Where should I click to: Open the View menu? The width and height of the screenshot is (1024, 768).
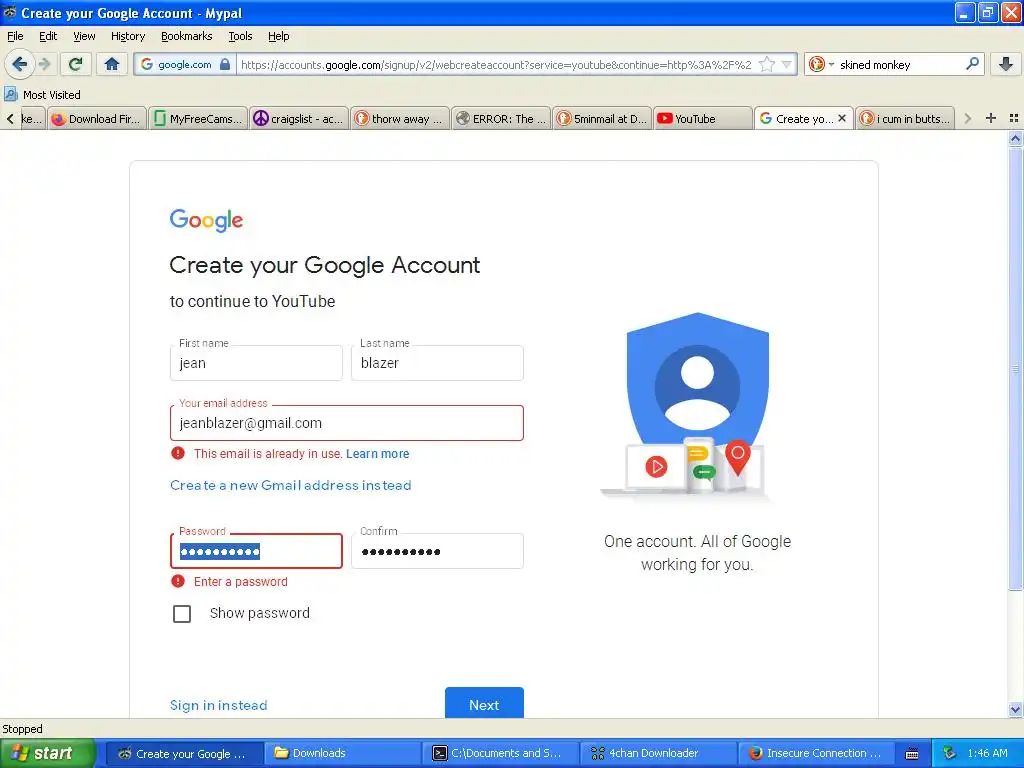84,36
